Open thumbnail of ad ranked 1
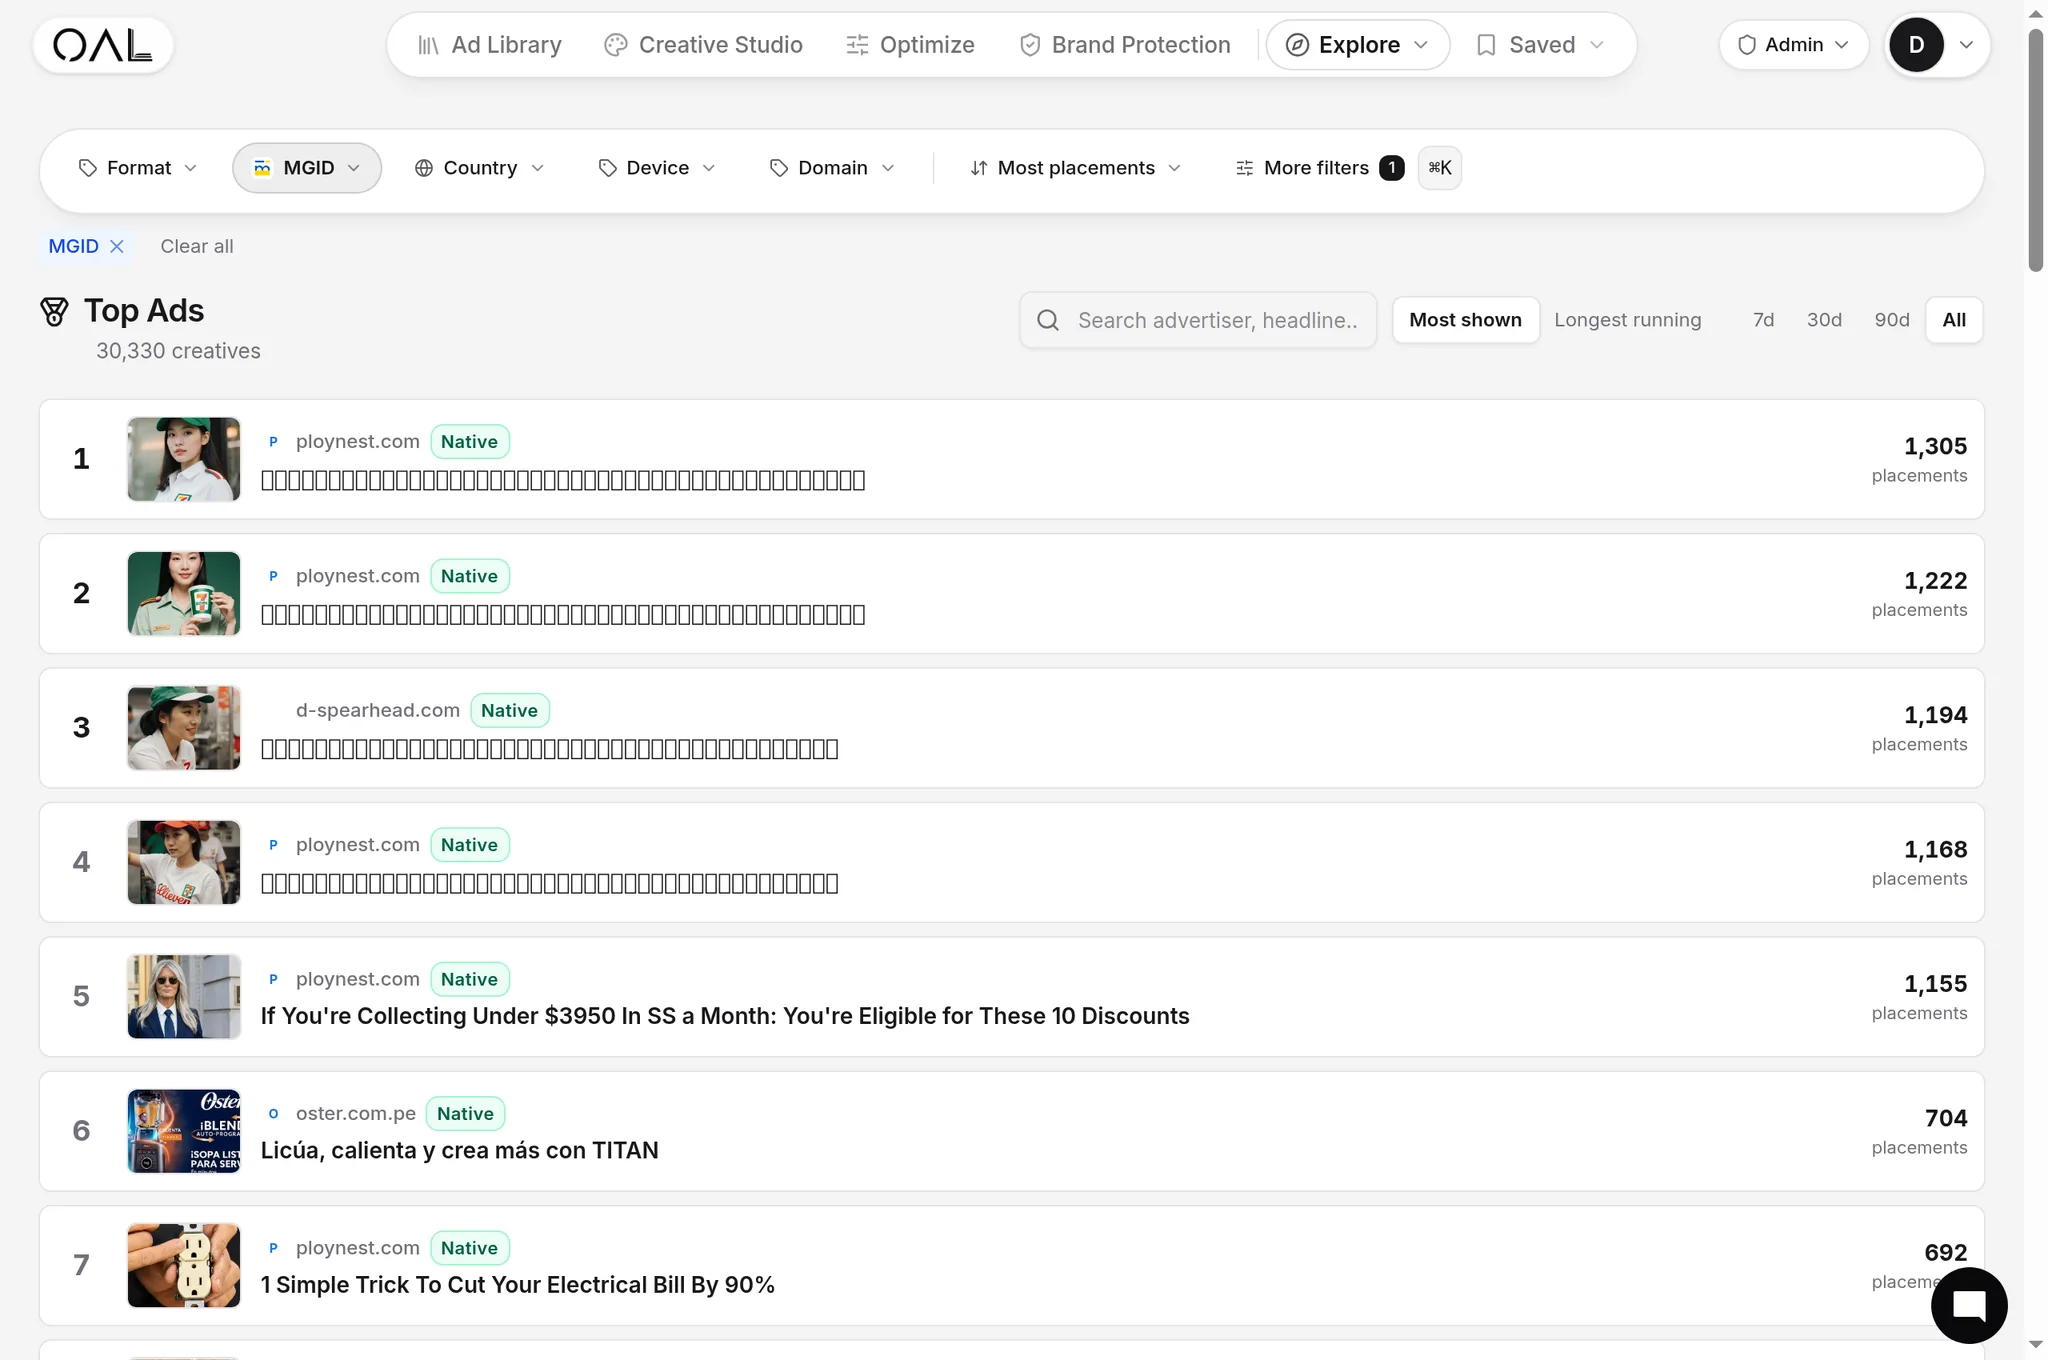This screenshot has width=2048, height=1360. (184, 459)
